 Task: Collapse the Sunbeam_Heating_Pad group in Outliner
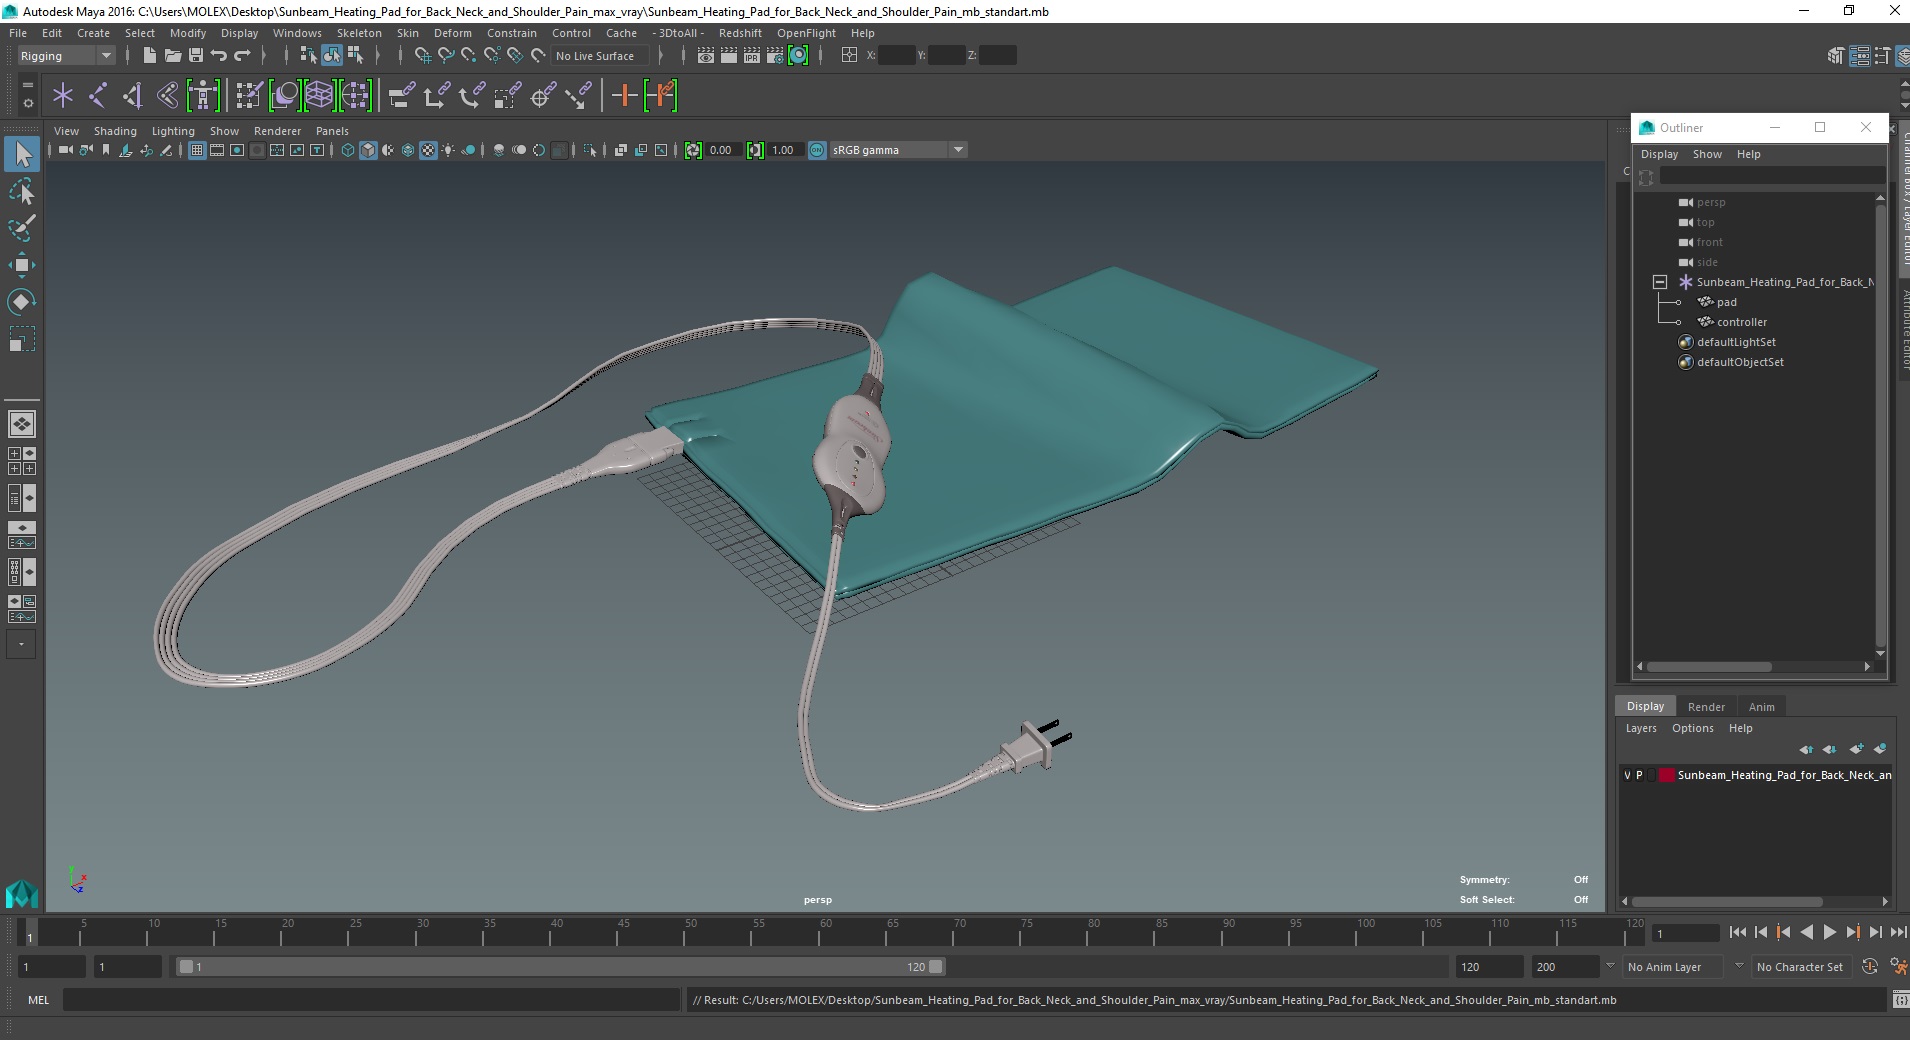coord(1660,282)
